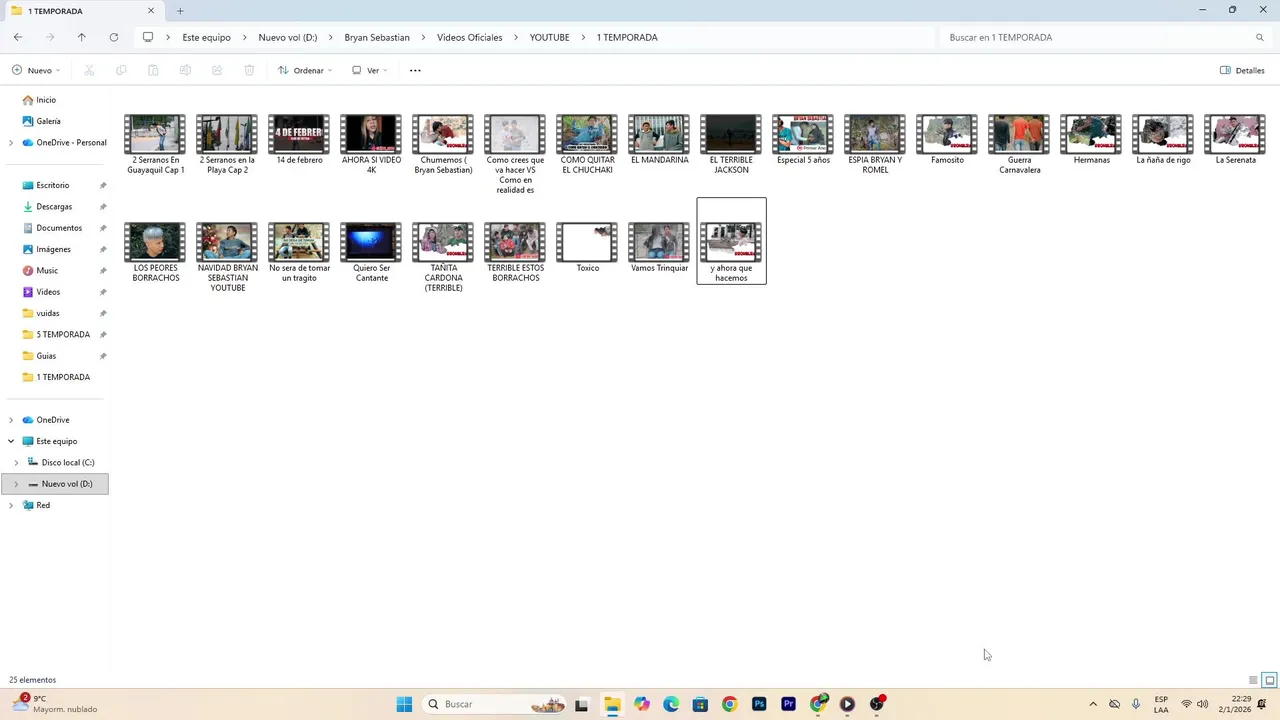Open the Windows Start menu

coord(404,704)
